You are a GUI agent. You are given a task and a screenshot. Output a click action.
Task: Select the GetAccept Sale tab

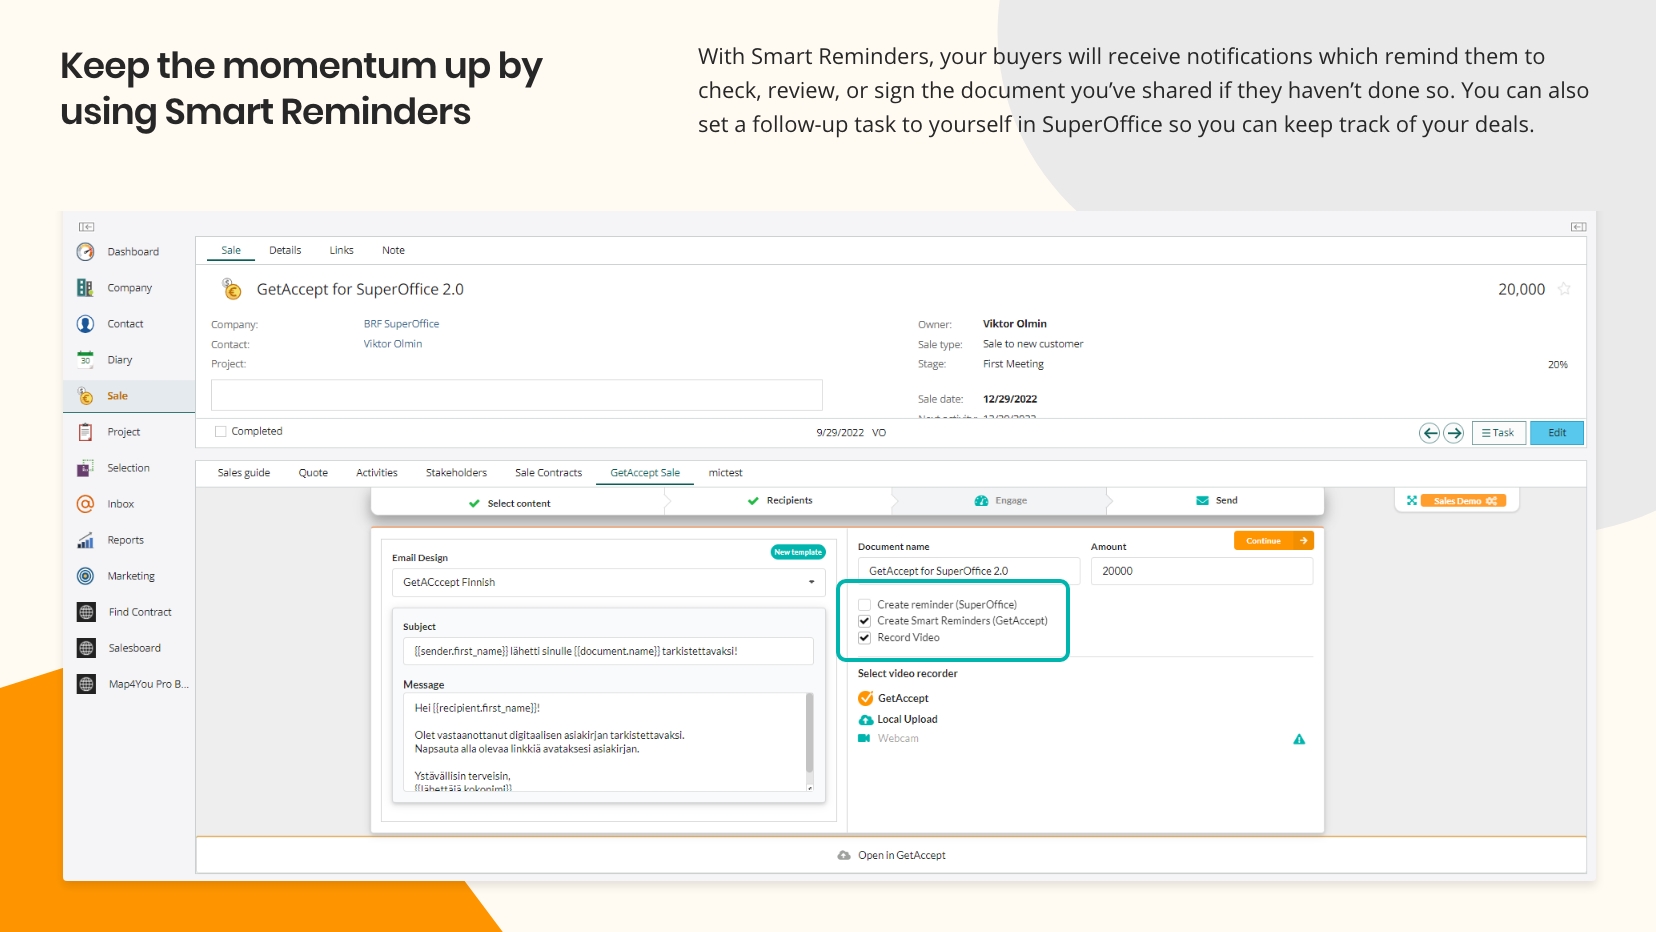click(x=645, y=473)
